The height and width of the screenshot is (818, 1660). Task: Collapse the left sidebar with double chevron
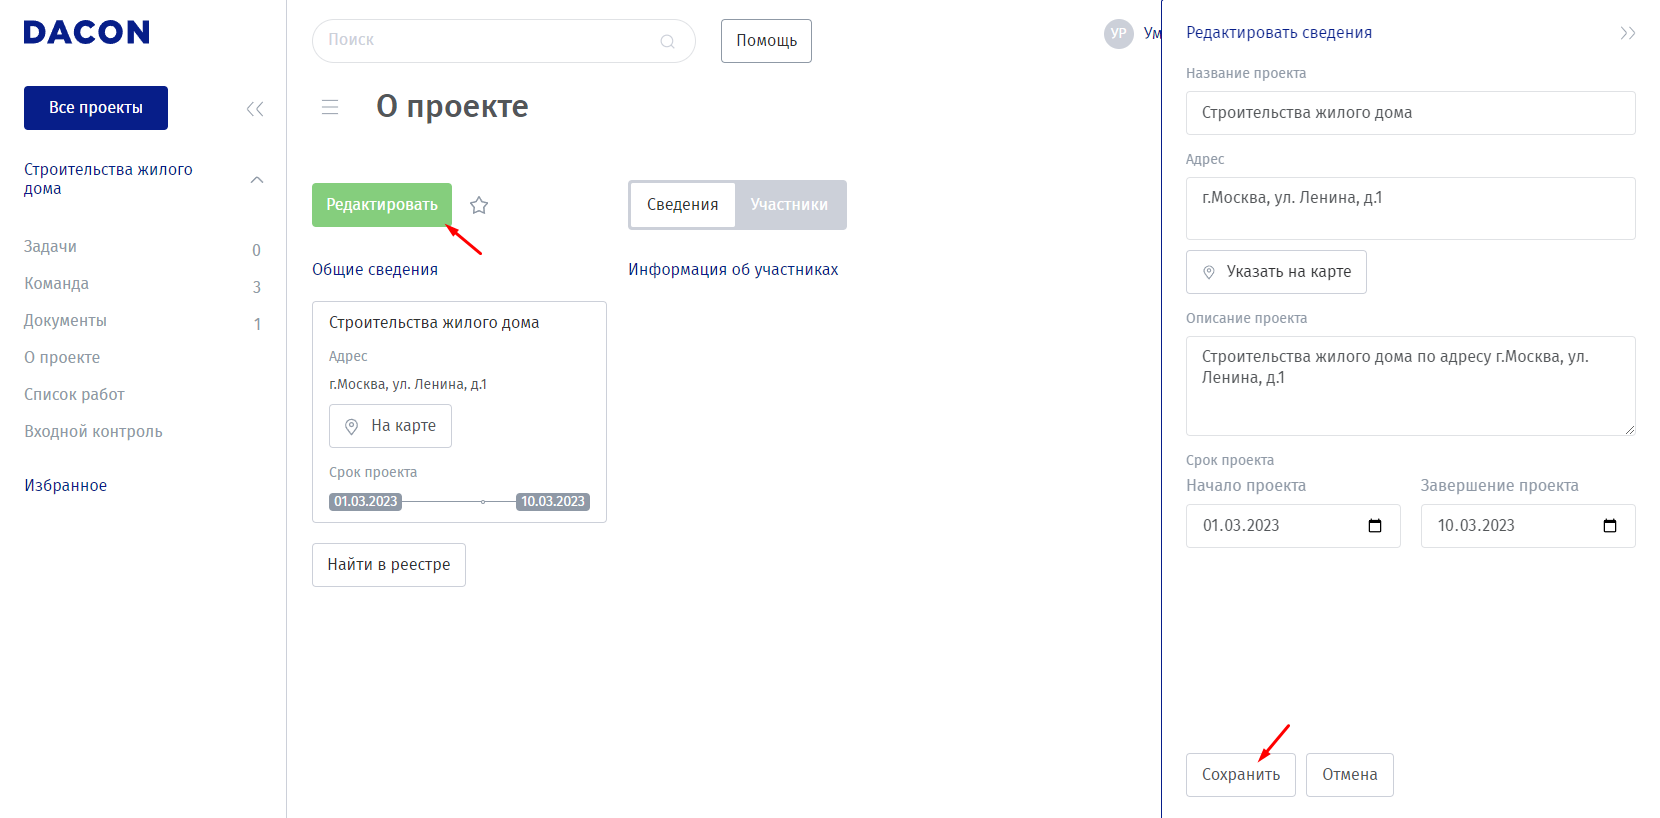click(255, 109)
